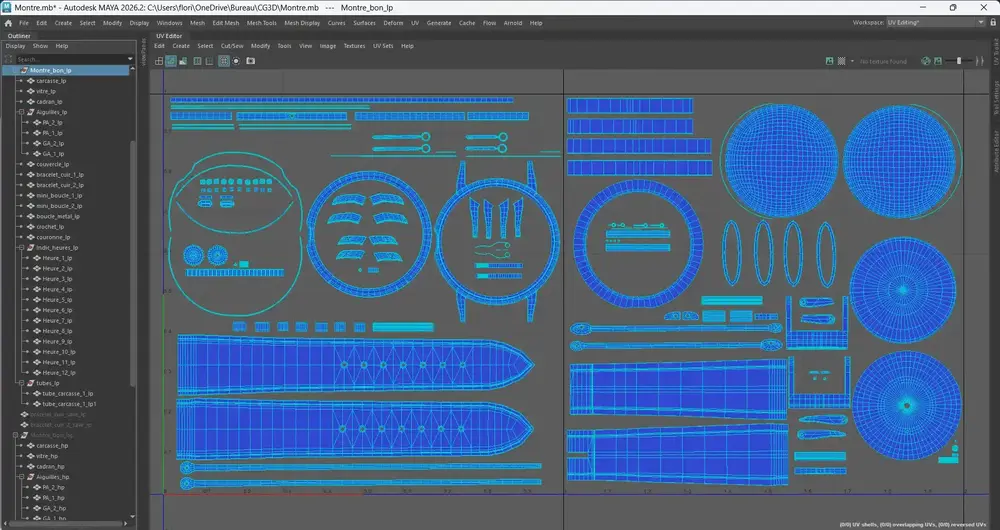Toggle the display image icon near No texture found
The image size is (1000, 530).
(x=829, y=61)
